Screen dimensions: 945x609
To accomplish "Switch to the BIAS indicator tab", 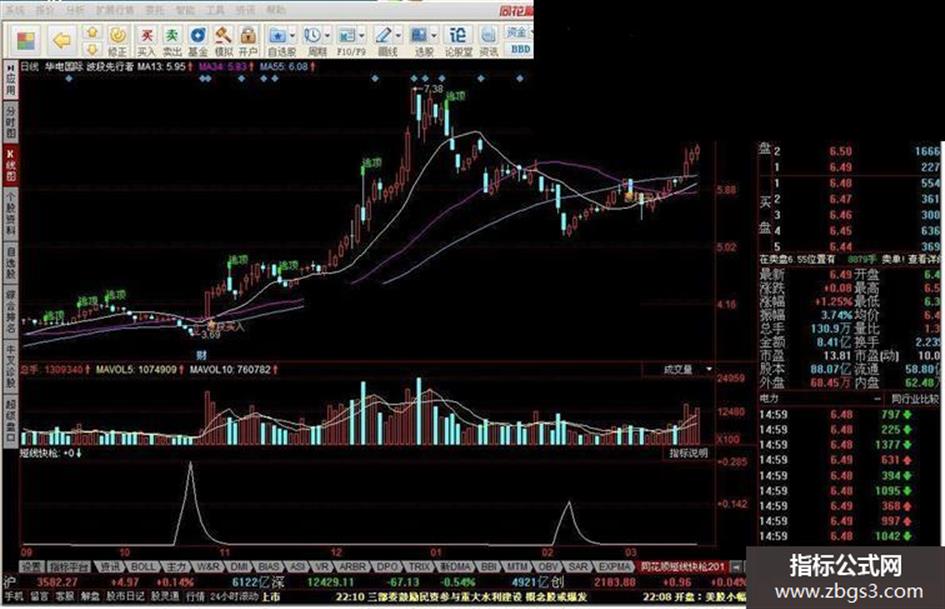I will tap(269, 567).
